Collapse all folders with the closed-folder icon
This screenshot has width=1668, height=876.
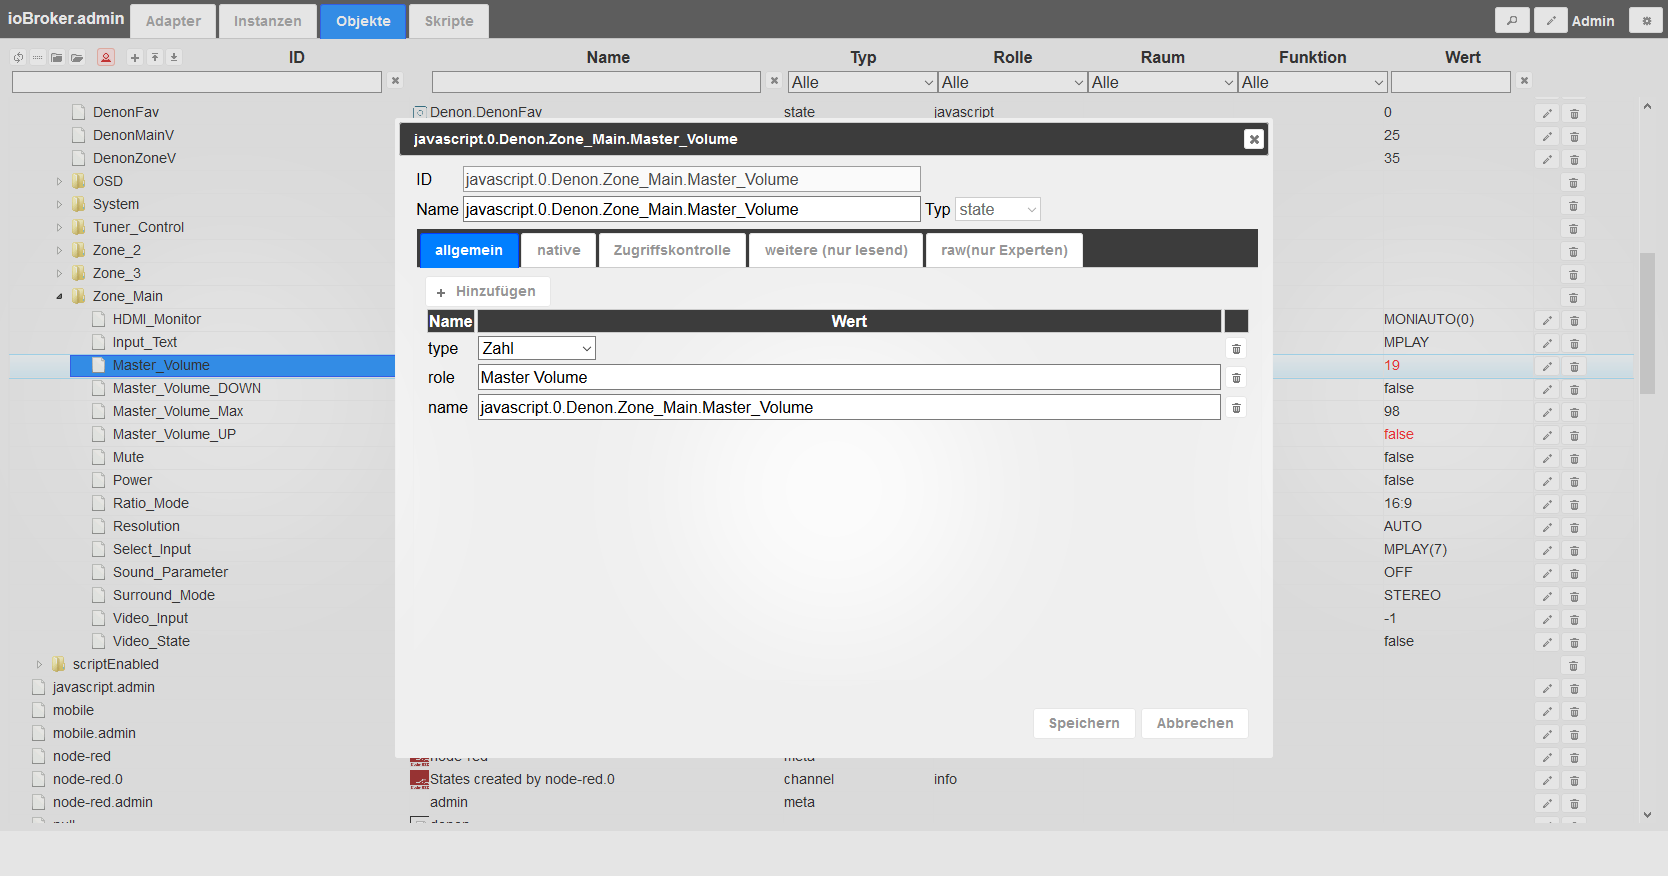[x=57, y=57]
